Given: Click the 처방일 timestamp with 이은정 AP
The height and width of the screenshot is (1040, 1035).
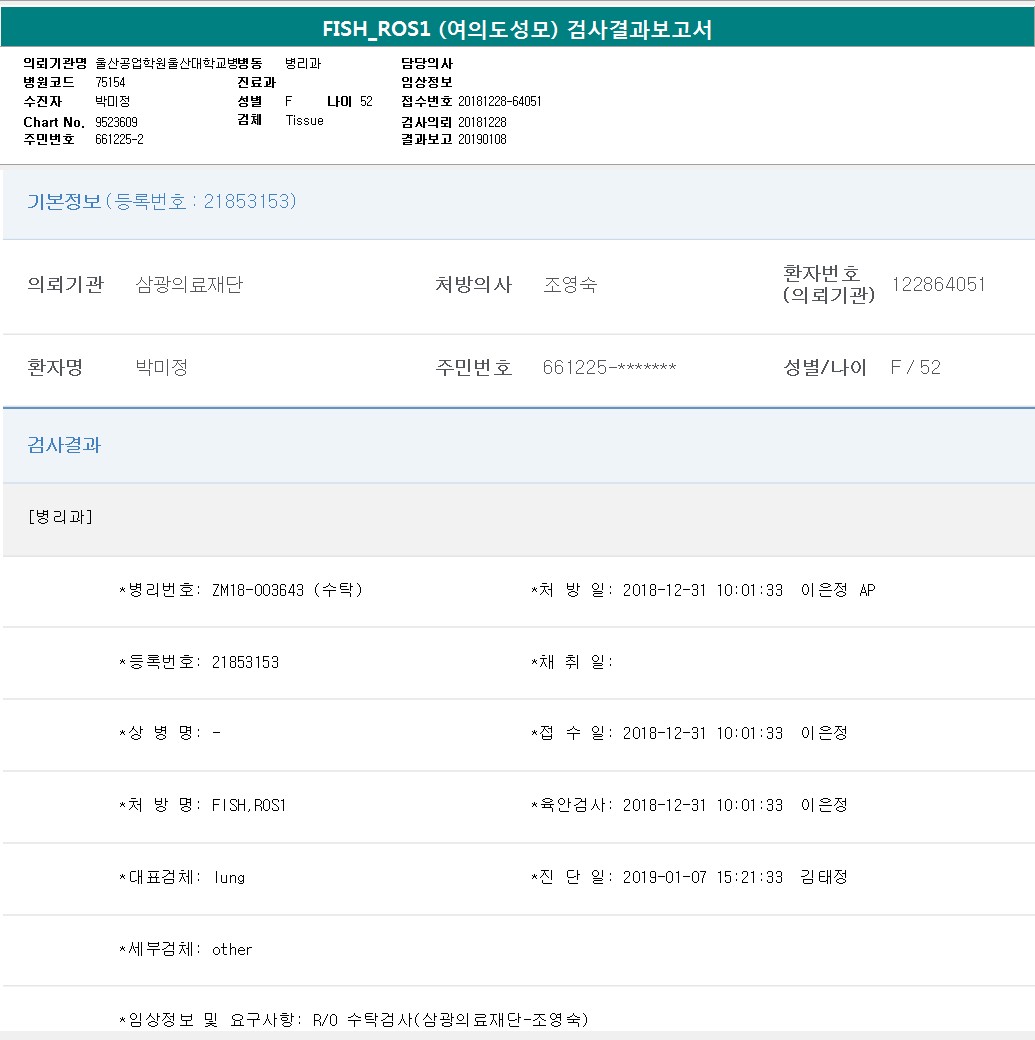Looking at the screenshot, I should pyautogui.click(x=748, y=590).
